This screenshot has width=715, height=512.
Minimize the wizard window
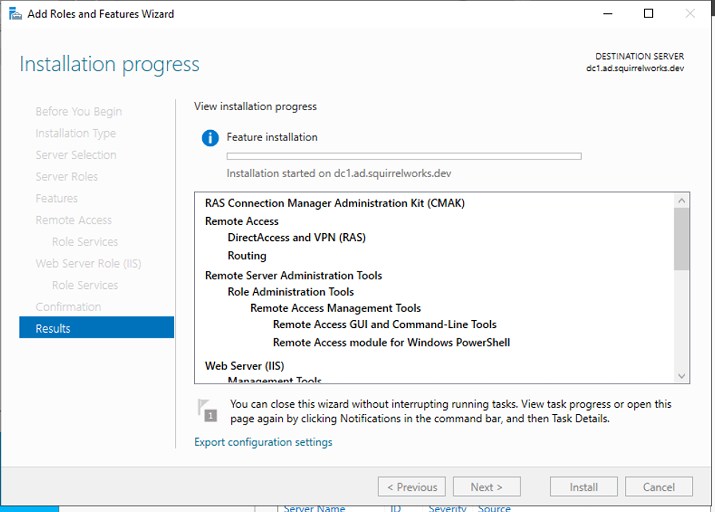click(605, 14)
